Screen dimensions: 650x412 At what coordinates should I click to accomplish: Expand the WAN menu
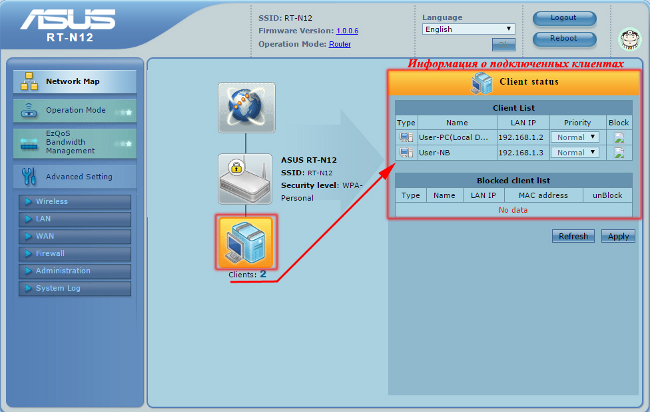(75, 236)
